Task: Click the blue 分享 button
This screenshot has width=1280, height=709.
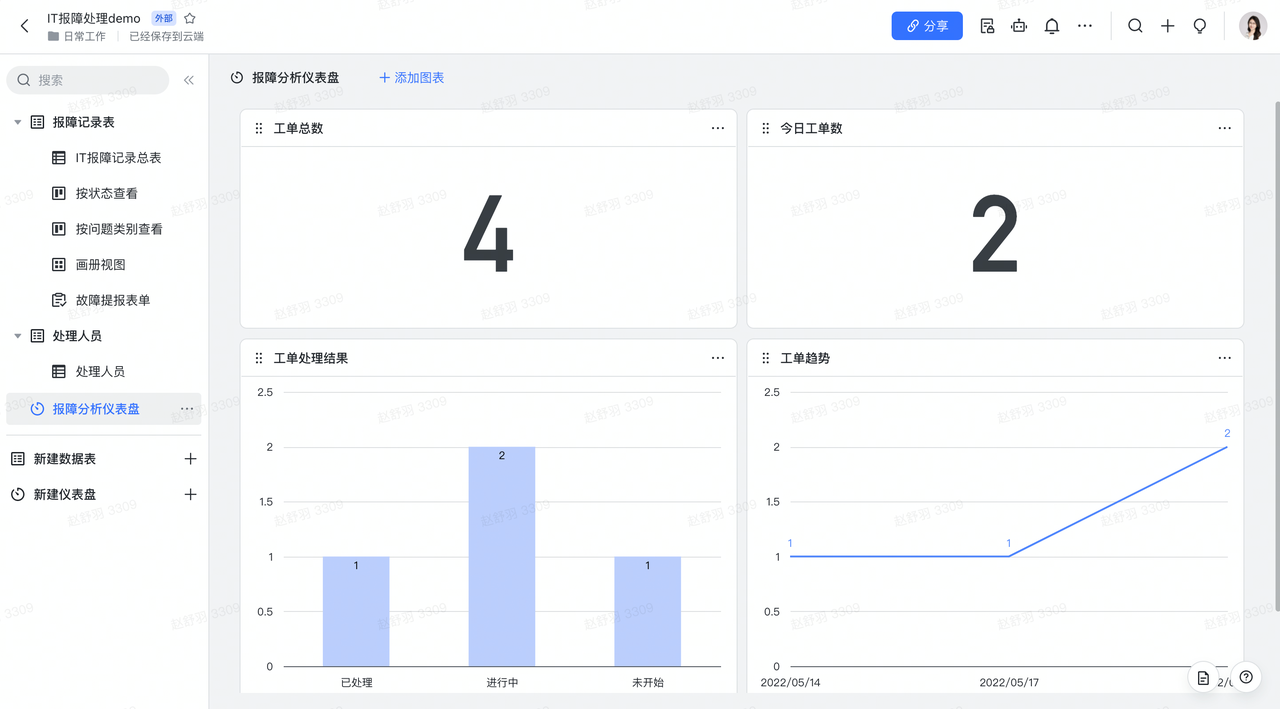Action: [926, 27]
